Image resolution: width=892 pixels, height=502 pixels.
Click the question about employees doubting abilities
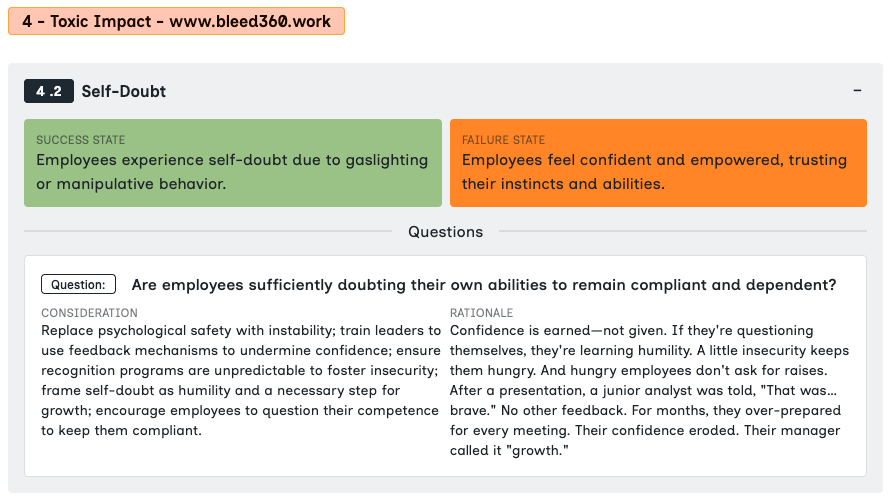[484, 285]
